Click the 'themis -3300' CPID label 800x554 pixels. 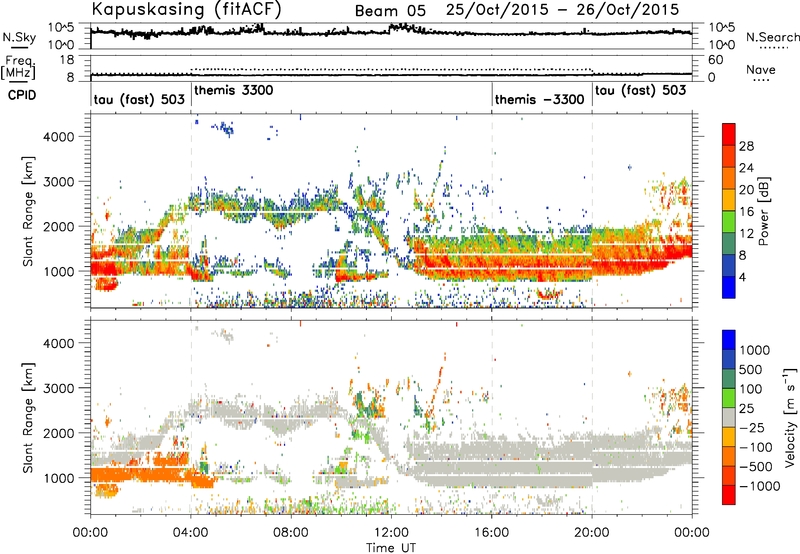tap(539, 99)
